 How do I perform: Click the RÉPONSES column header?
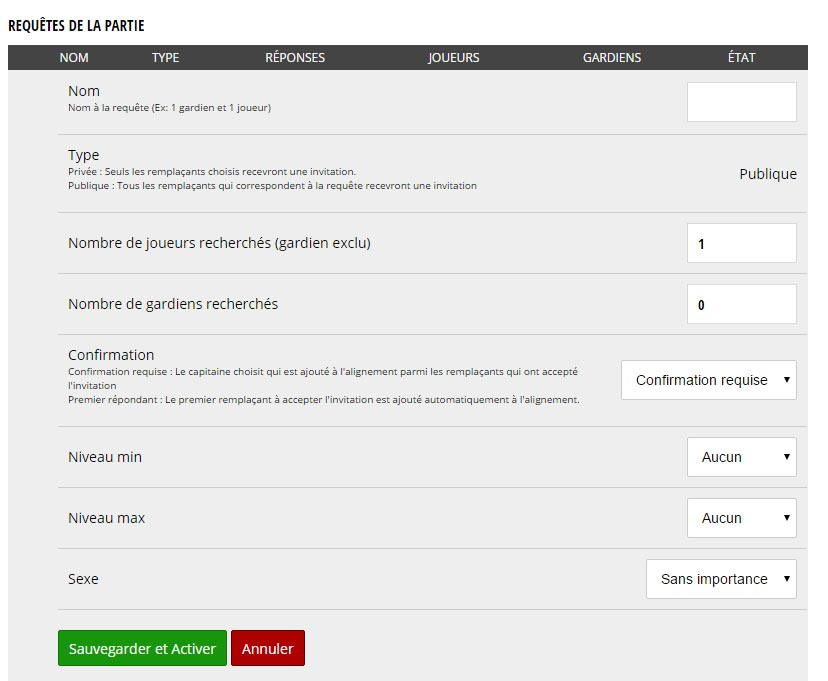point(295,58)
